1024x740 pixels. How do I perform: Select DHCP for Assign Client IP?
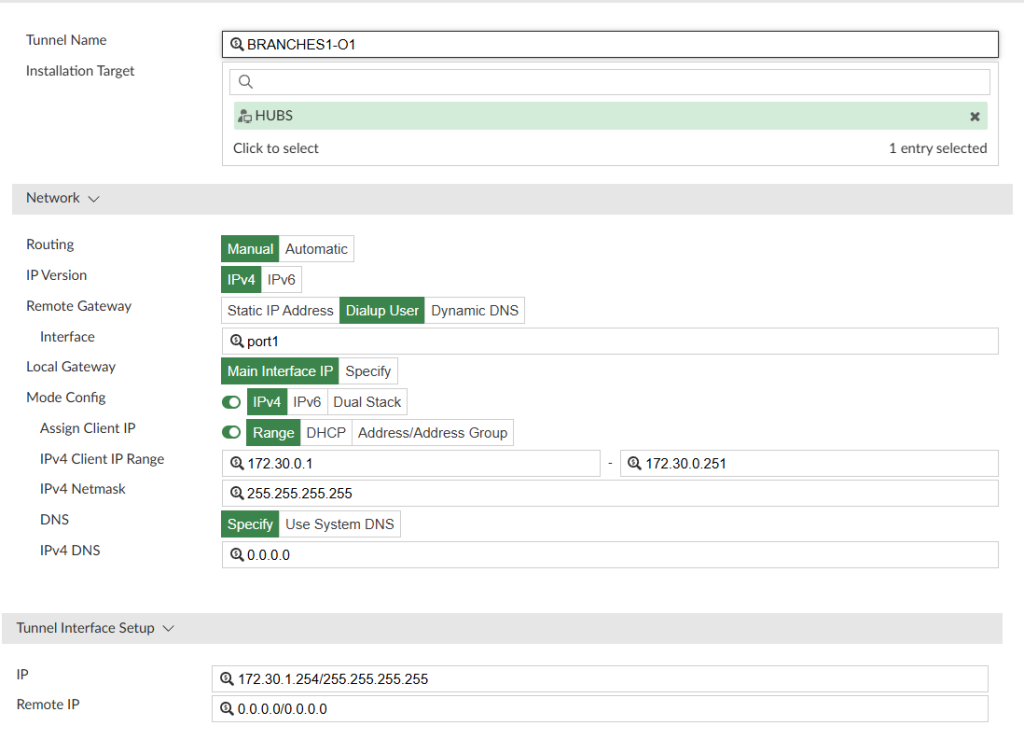(x=326, y=432)
